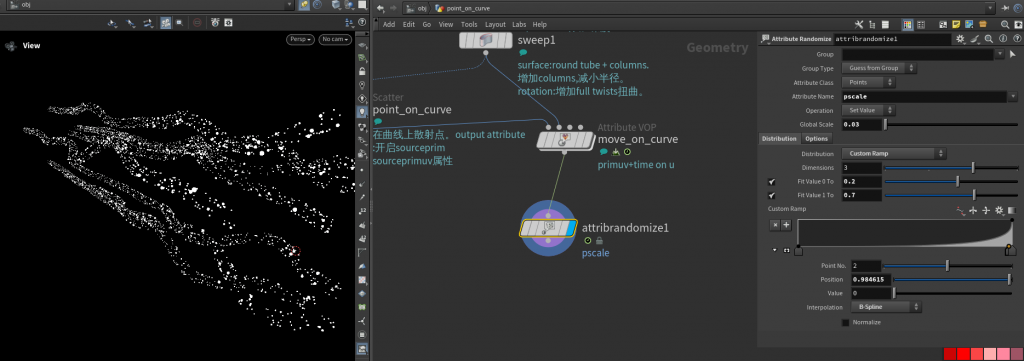Open the Layout menu
1024x361 pixels.
tap(495, 25)
